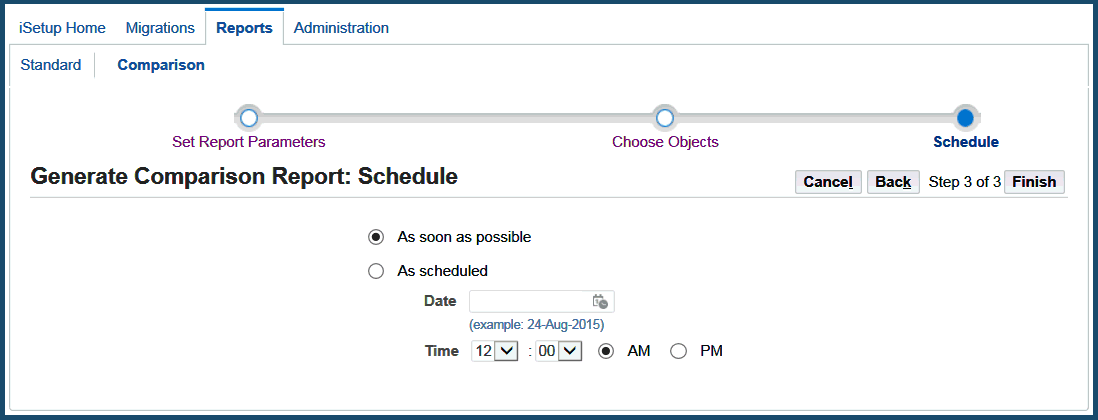The image size is (1098, 420).
Task: Open the Comparison subtab
Action: pyautogui.click(x=161, y=65)
